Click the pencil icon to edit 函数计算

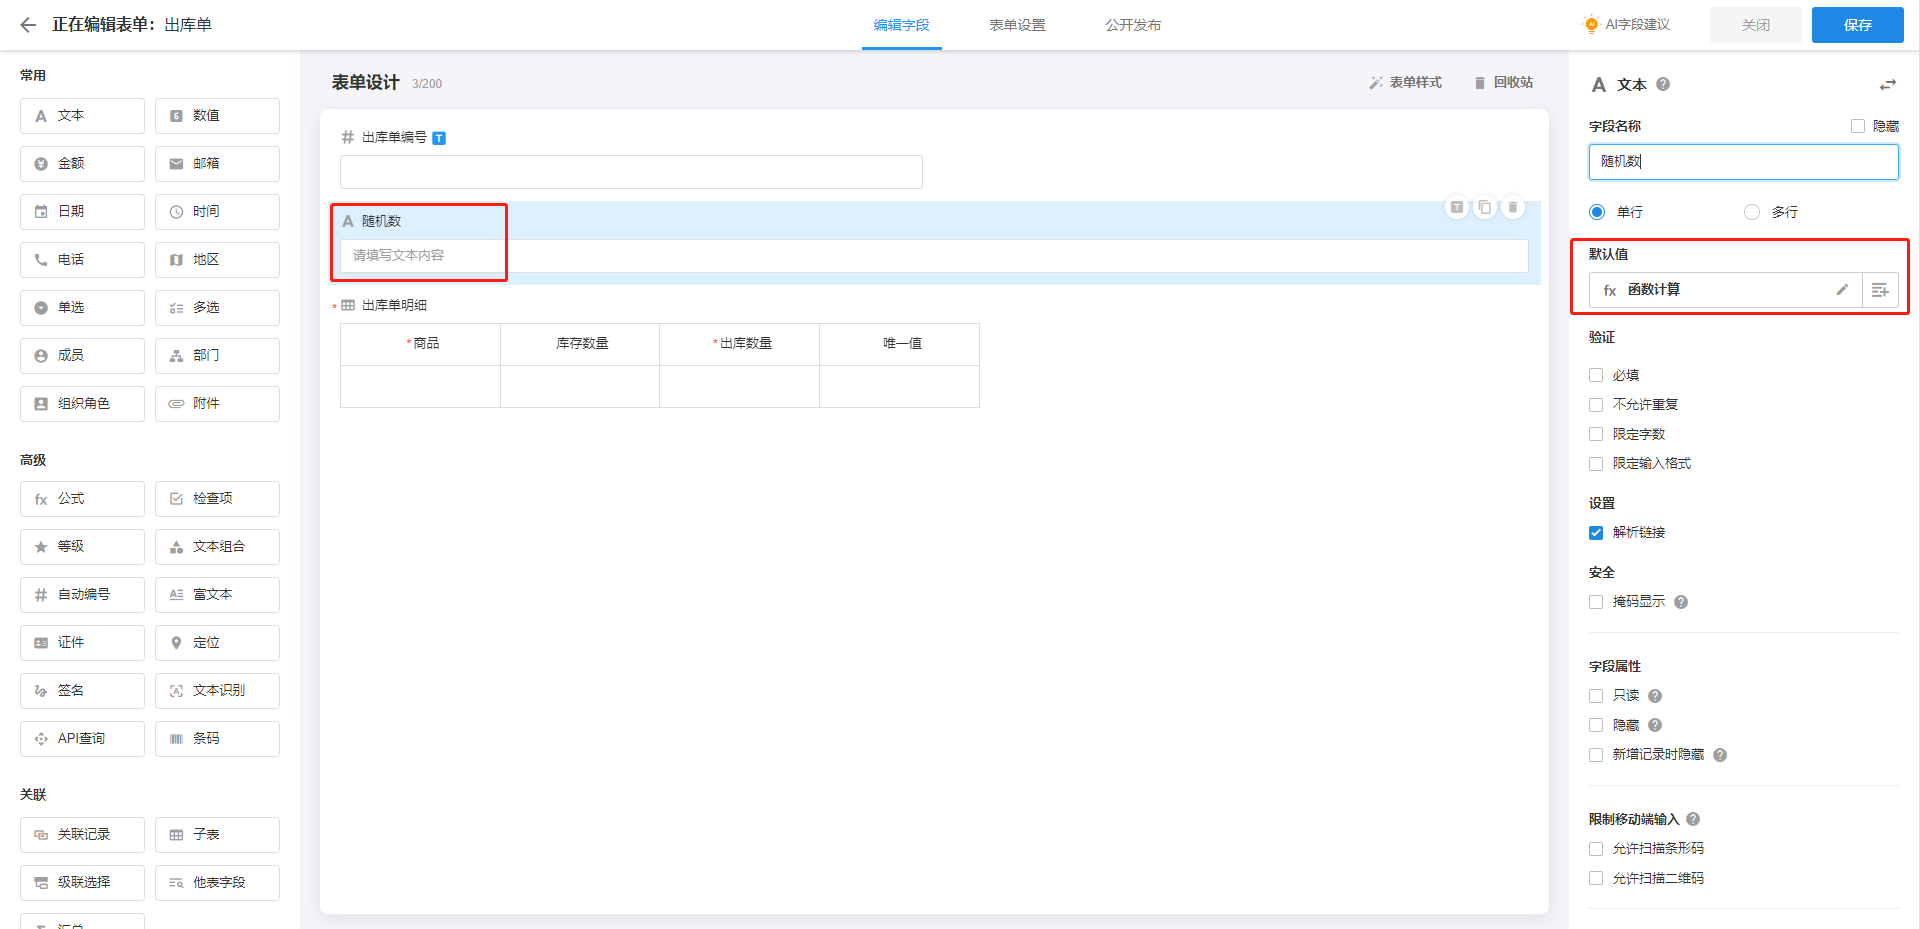1842,290
